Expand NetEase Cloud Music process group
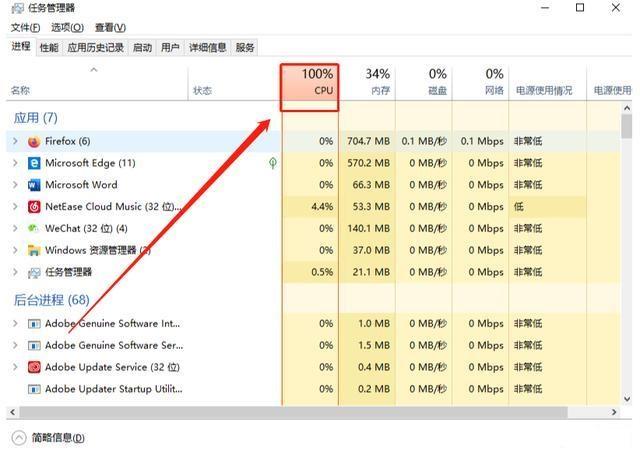 16,206
